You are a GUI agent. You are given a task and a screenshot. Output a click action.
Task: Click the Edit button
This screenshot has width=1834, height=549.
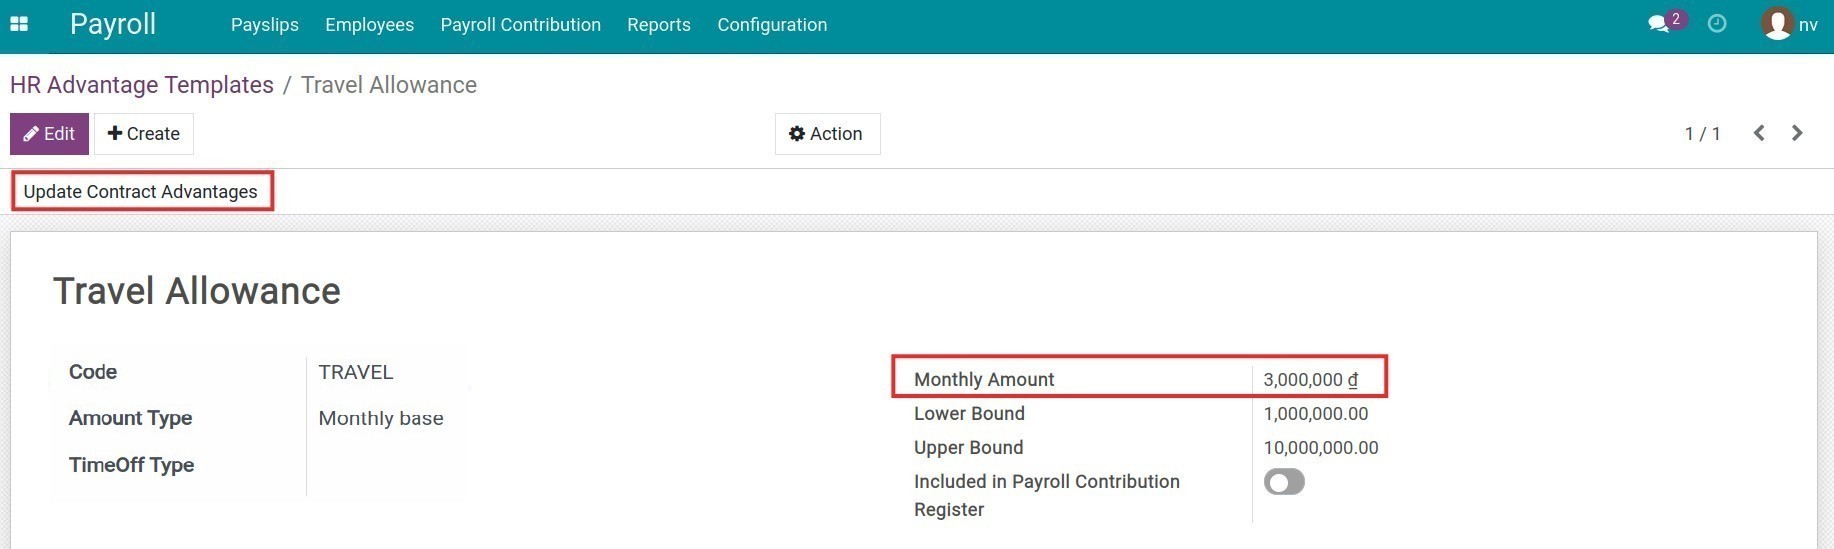pos(49,134)
